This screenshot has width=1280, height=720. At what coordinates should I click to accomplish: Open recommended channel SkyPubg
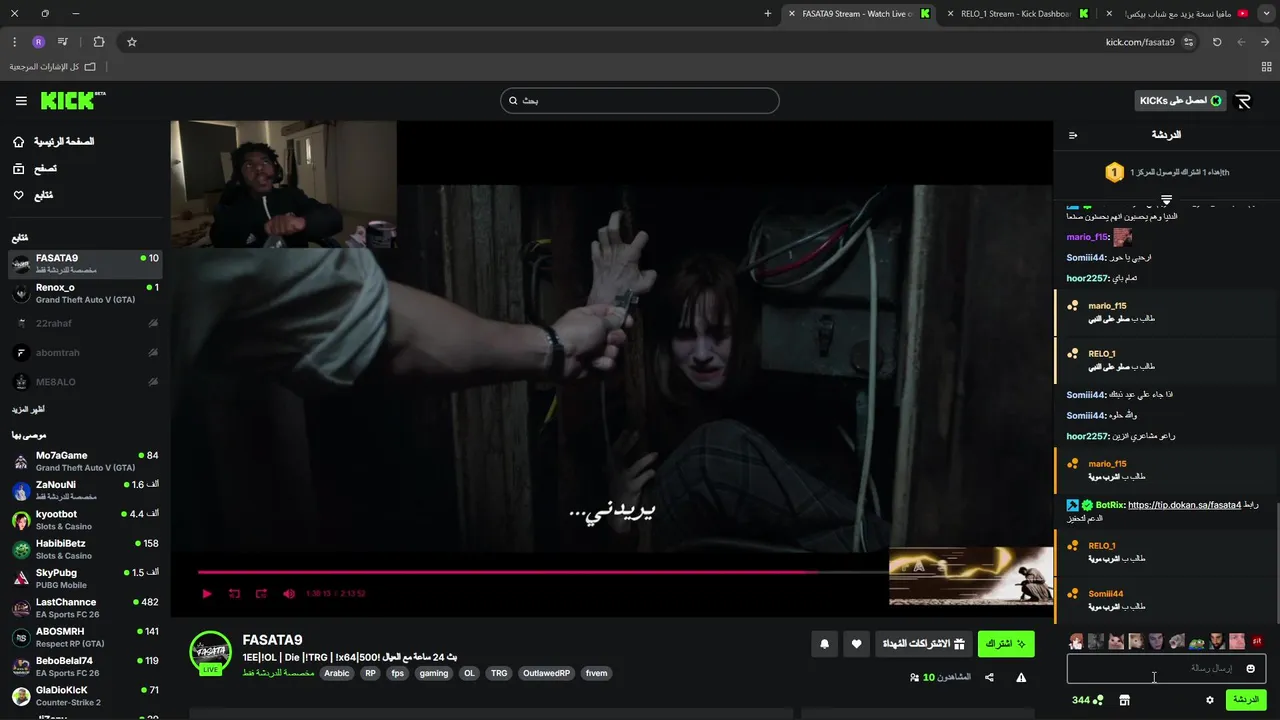coord(85,579)
